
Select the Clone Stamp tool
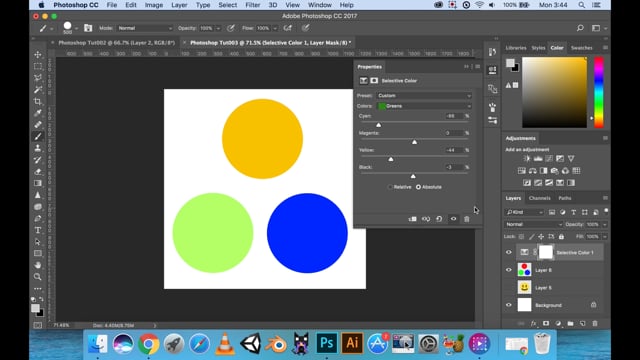[38, 148]
